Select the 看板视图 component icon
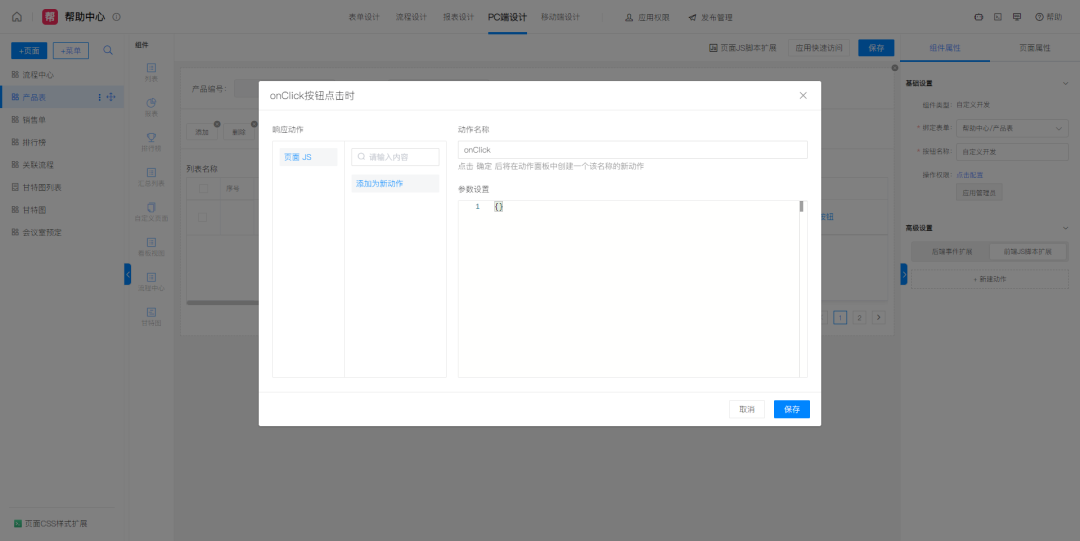 coord(152,243)
